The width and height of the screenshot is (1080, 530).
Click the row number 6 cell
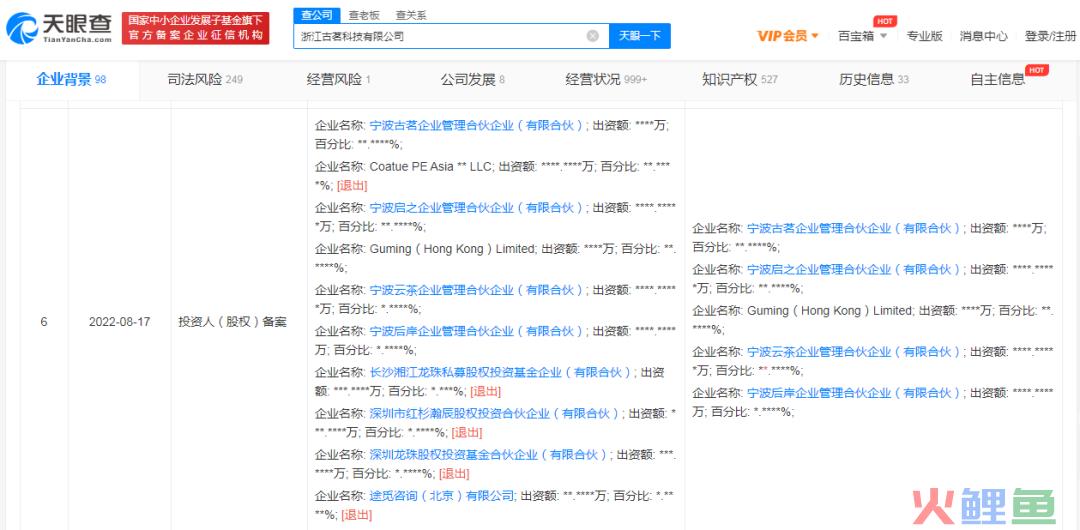44,322
